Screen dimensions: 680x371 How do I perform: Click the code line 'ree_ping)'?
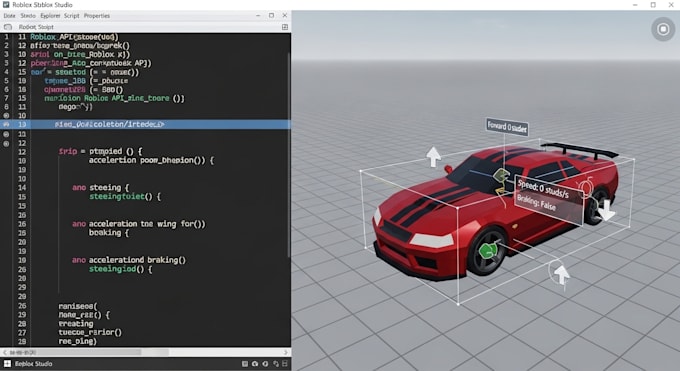coord(78,341)
